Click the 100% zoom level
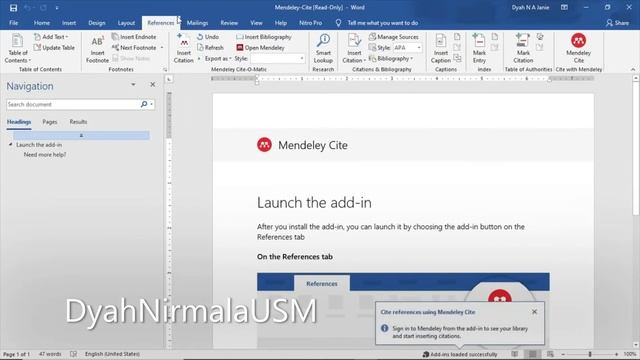The height and width of the screenshot is (360, 640). pyautogui.click(x=629, y=354)
